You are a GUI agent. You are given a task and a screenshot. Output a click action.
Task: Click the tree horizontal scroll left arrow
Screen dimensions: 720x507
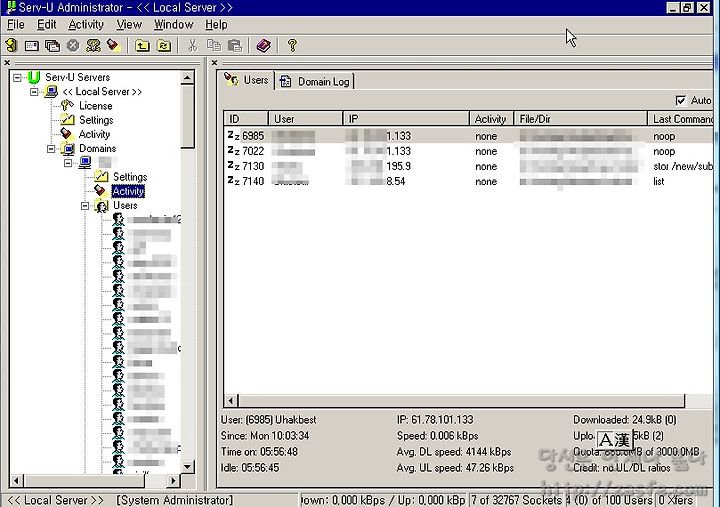point(16,481)
